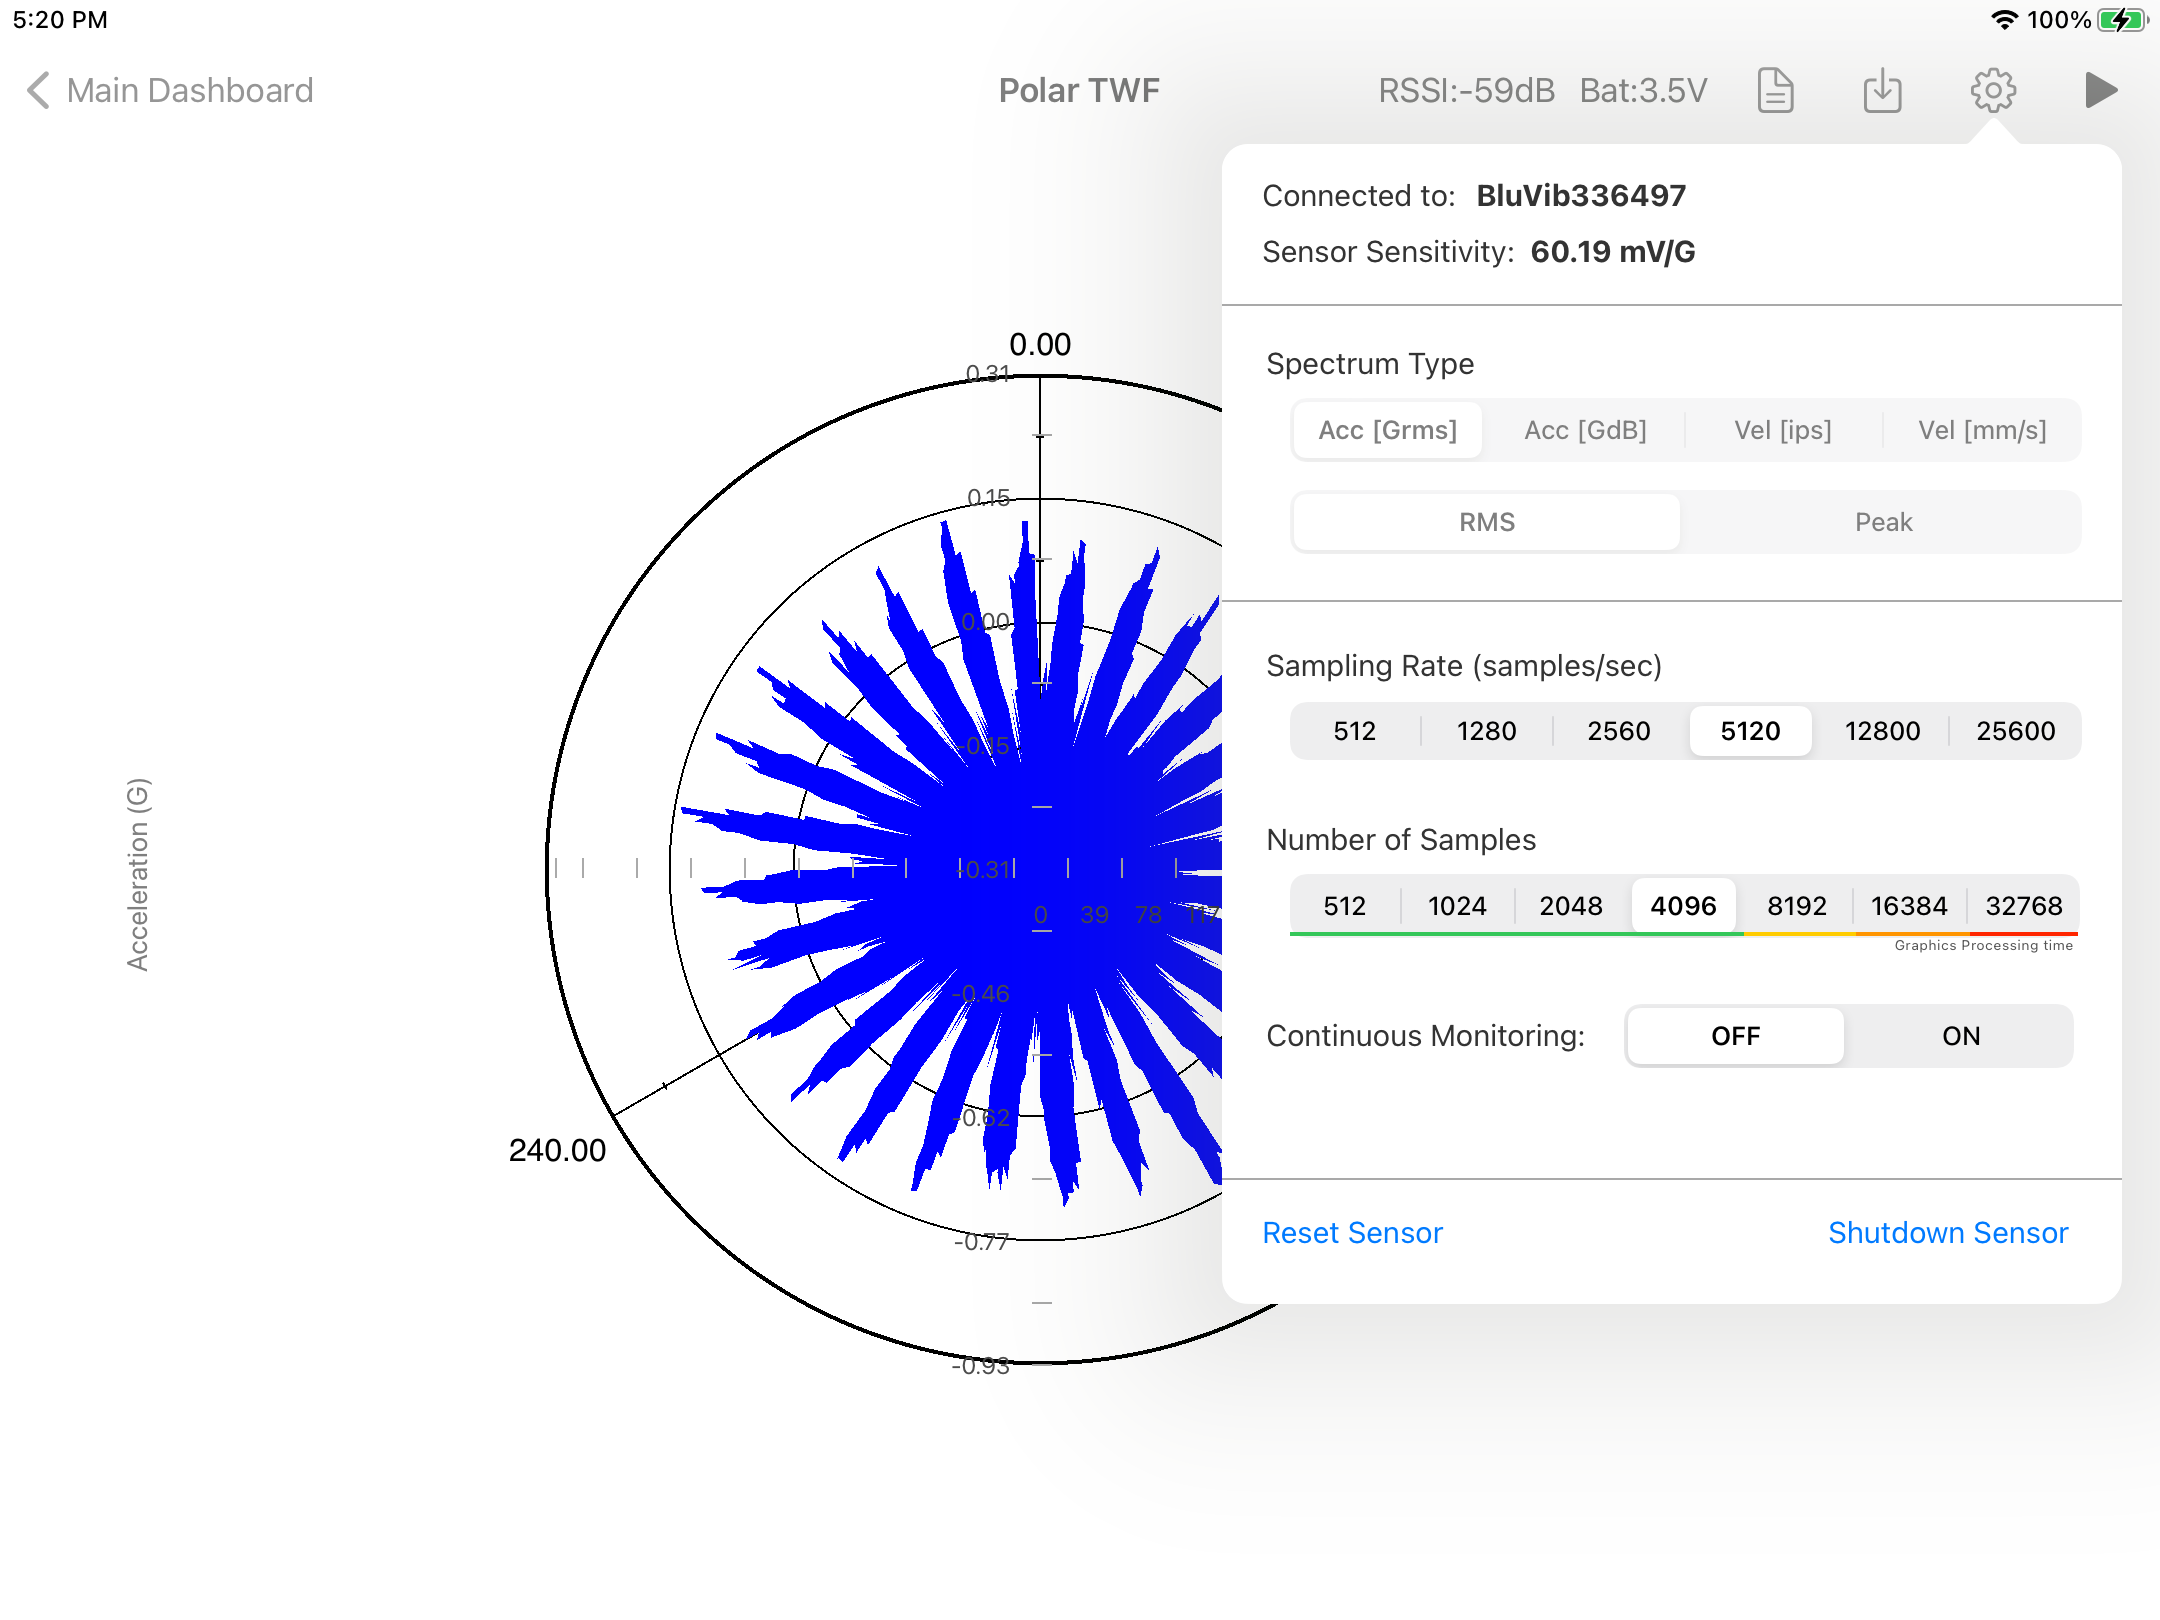
Task: Turn Continuous Monitoring ON
Action: coord(1961,1036)
